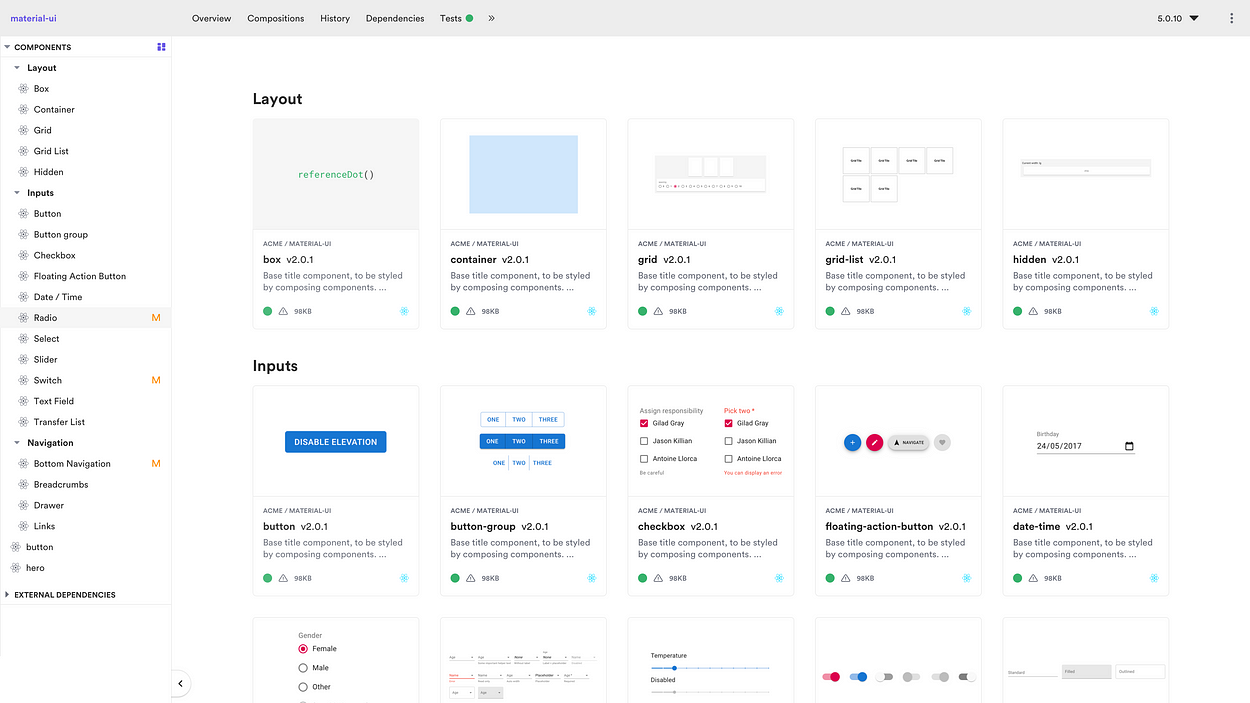
Task: Collapse the Navigation tree group
Action: [x=17, y=443]
